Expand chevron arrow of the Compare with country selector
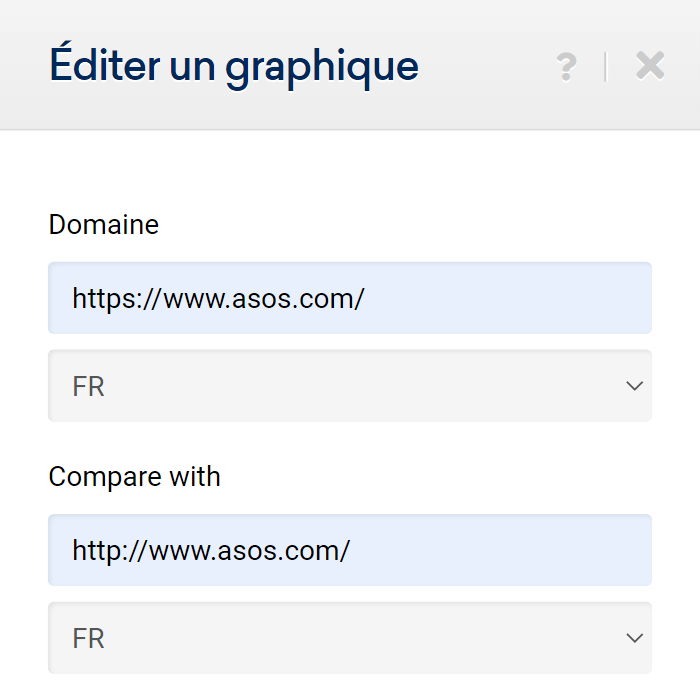 tap(634, 638)
